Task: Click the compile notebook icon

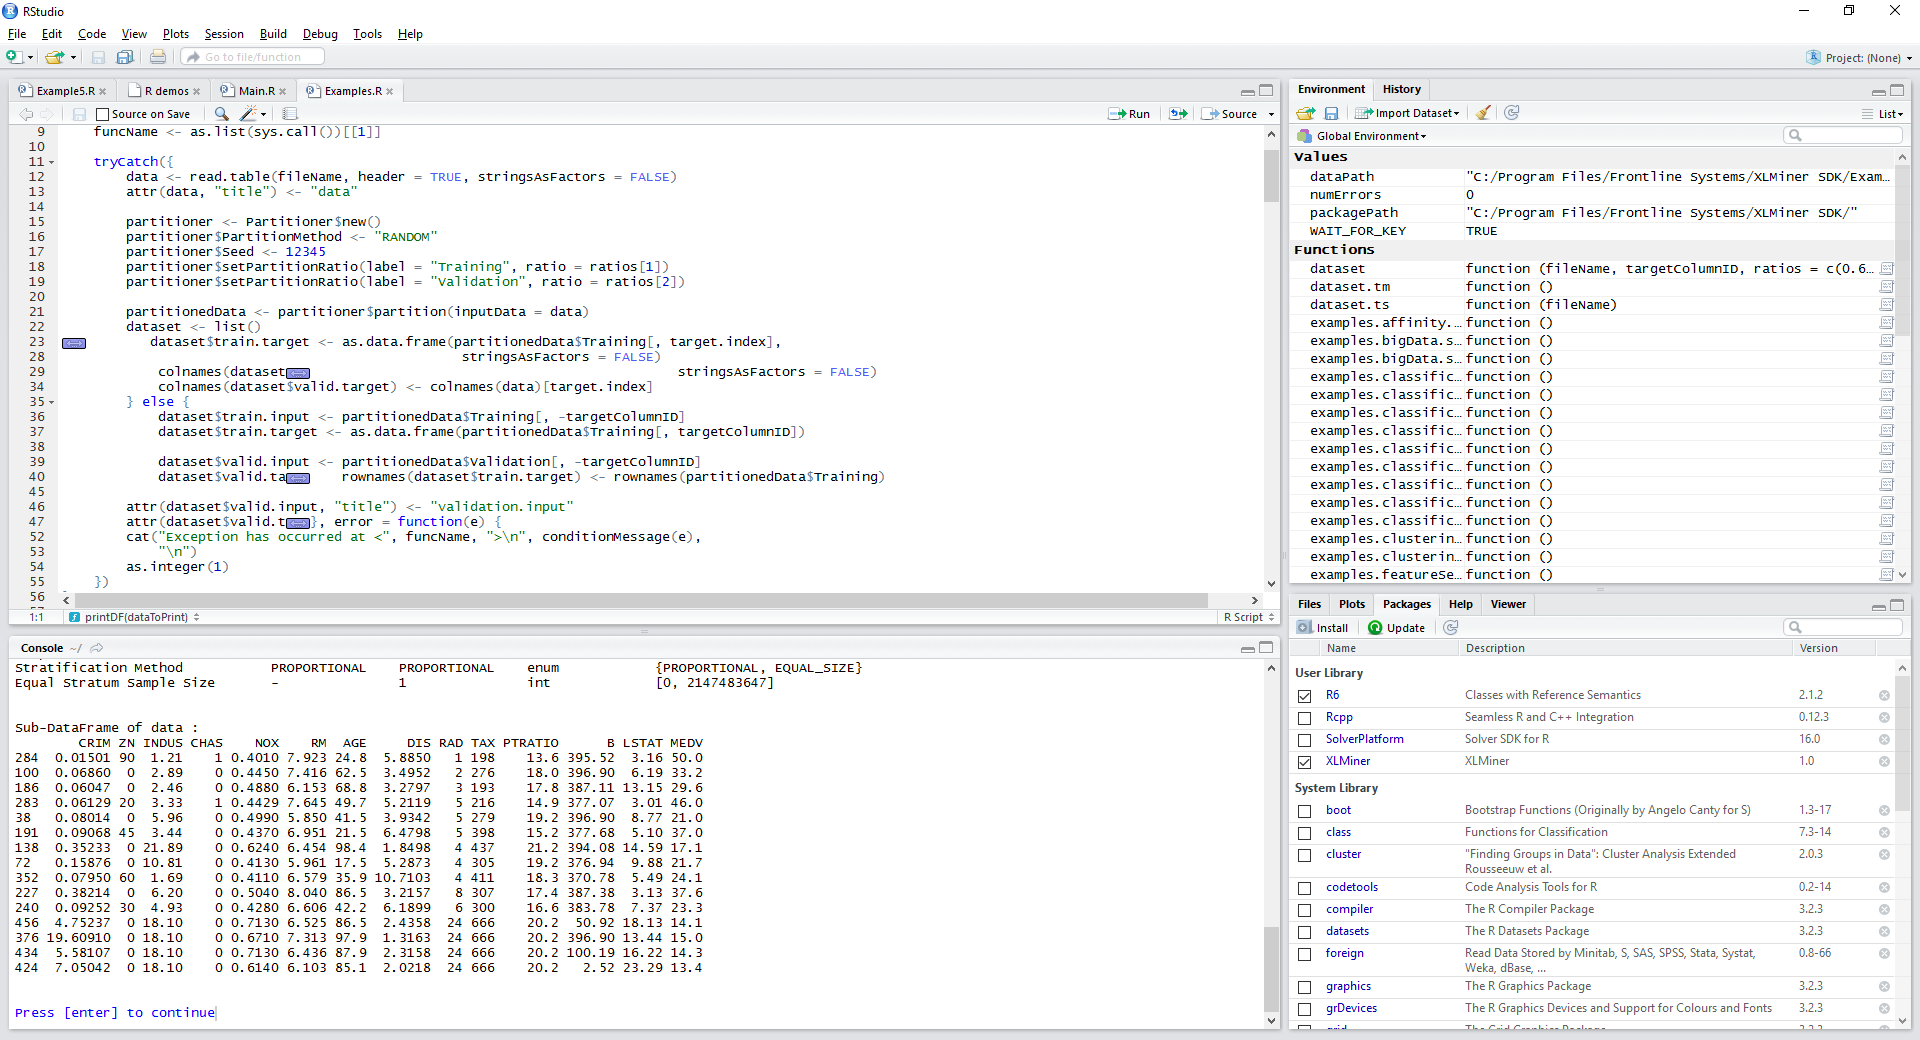Action: point(290,114)
